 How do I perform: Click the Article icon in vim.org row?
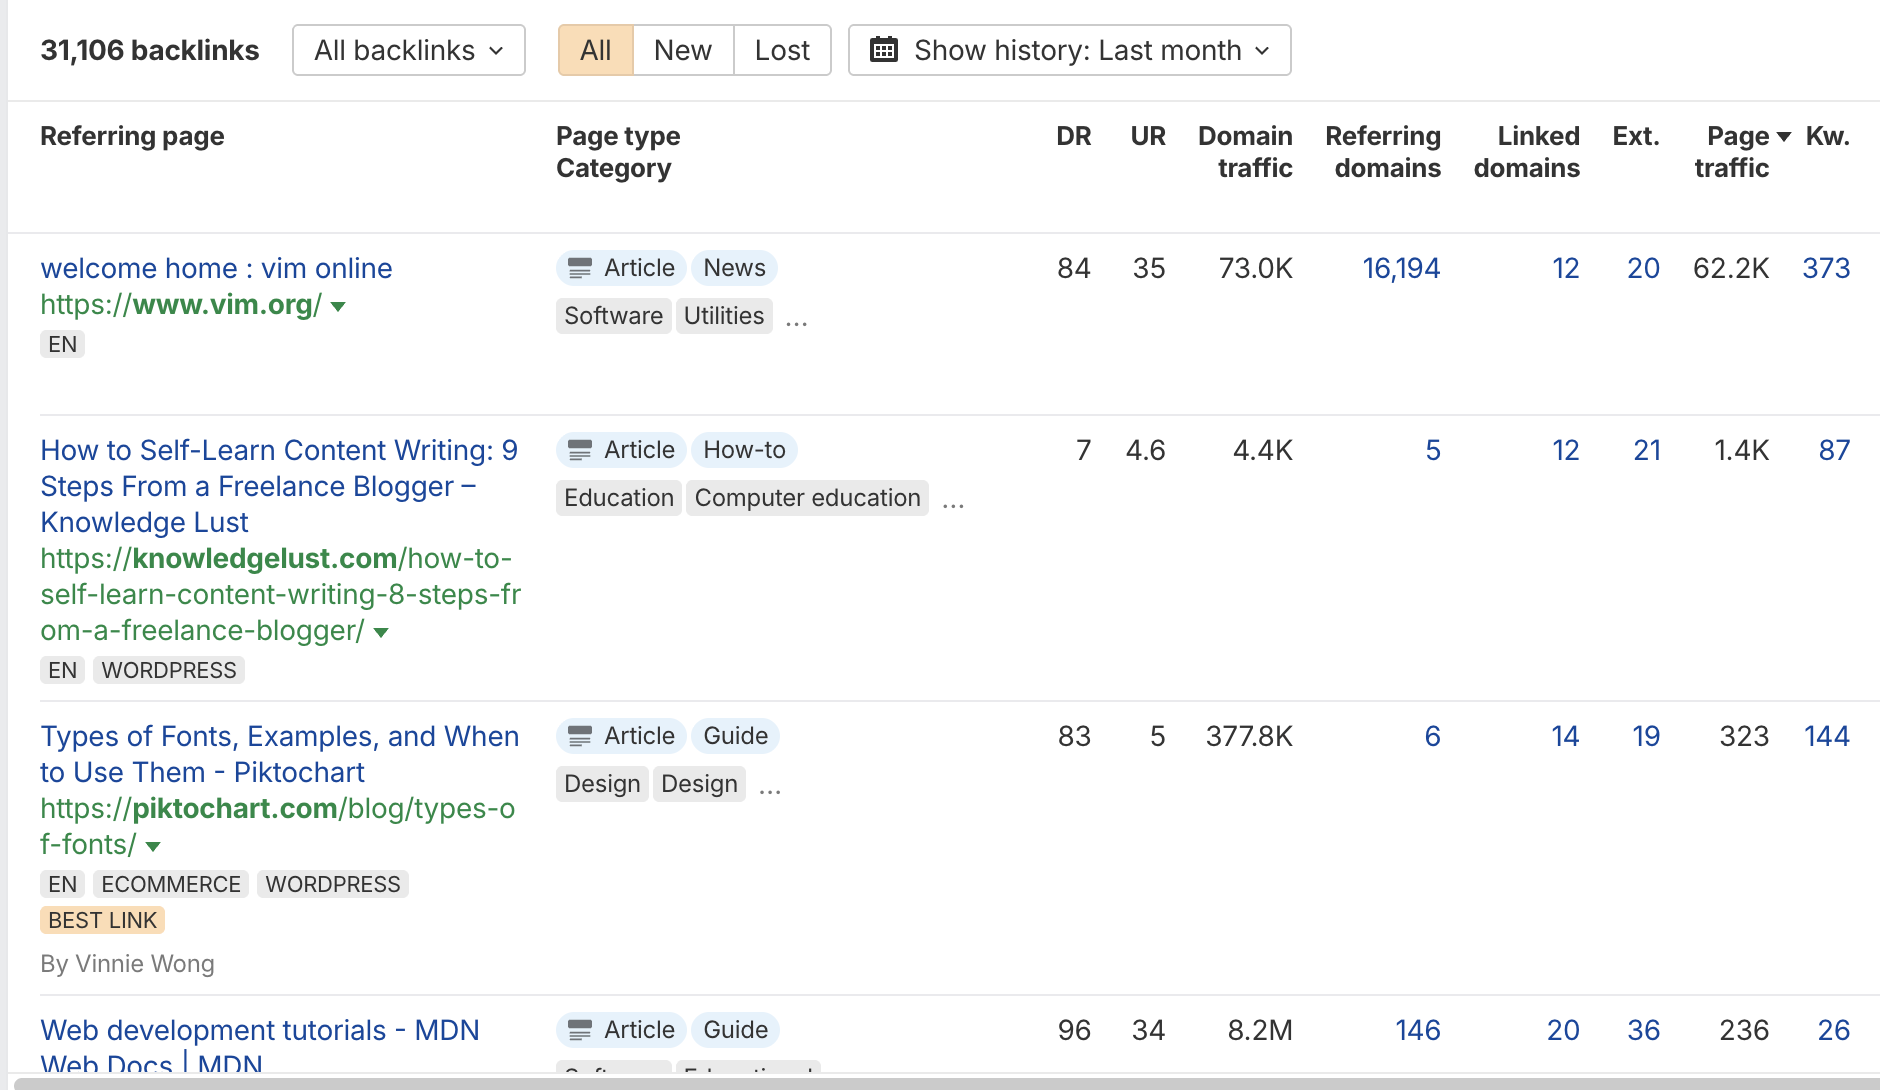580,268
